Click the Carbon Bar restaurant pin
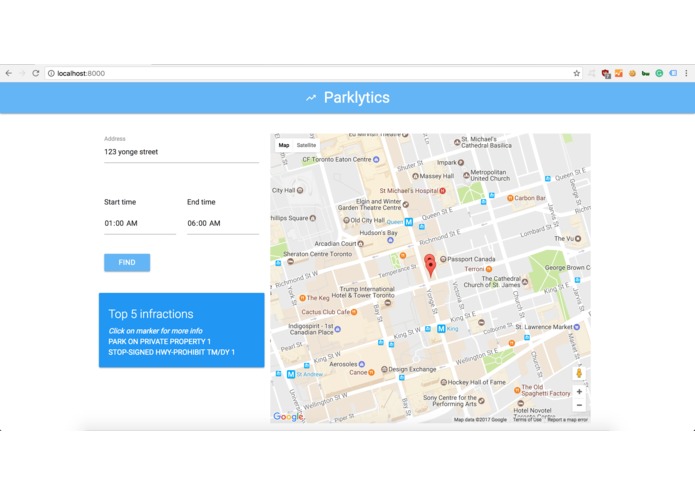This screenshot has height=494, width=695. click(x=510, y=198)
